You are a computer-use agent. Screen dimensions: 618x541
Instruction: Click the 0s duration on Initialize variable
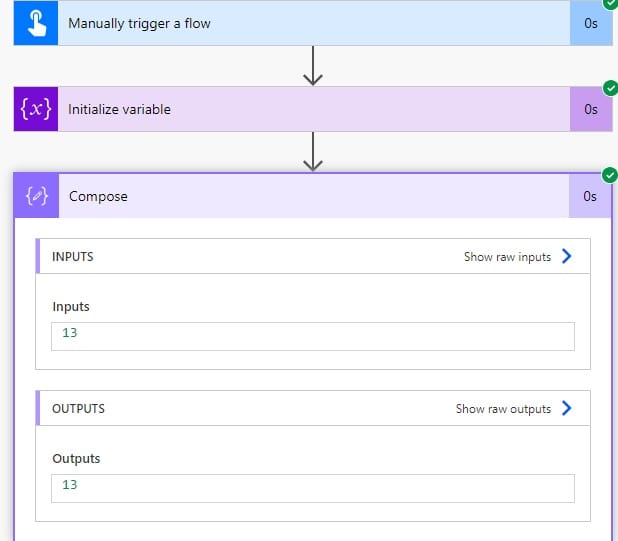click(x=591, y=110)
